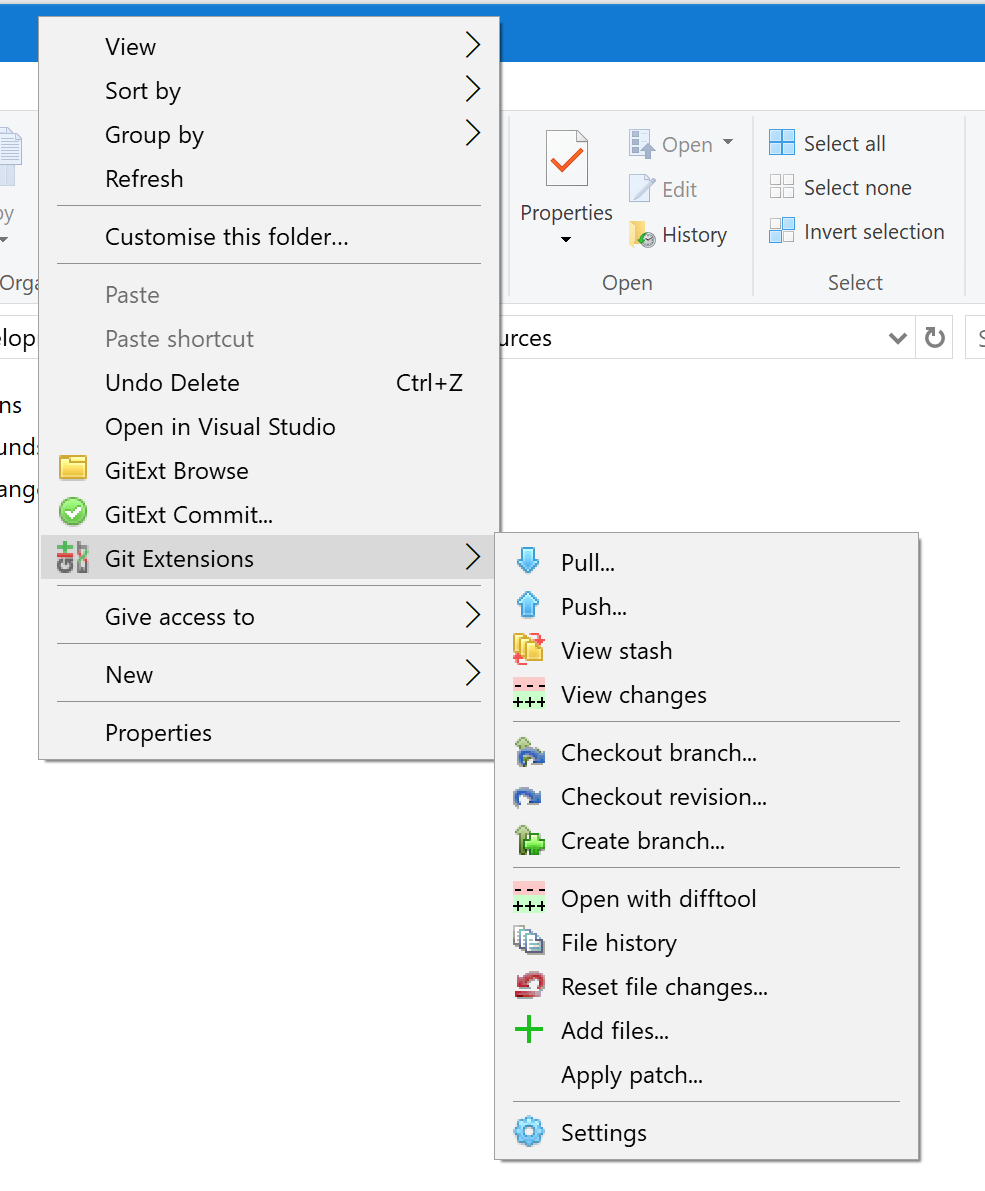Select Refresh from the context menu
Image resolution: width=985 pixels, height=1191 pixels.
[x=145, y=178]
